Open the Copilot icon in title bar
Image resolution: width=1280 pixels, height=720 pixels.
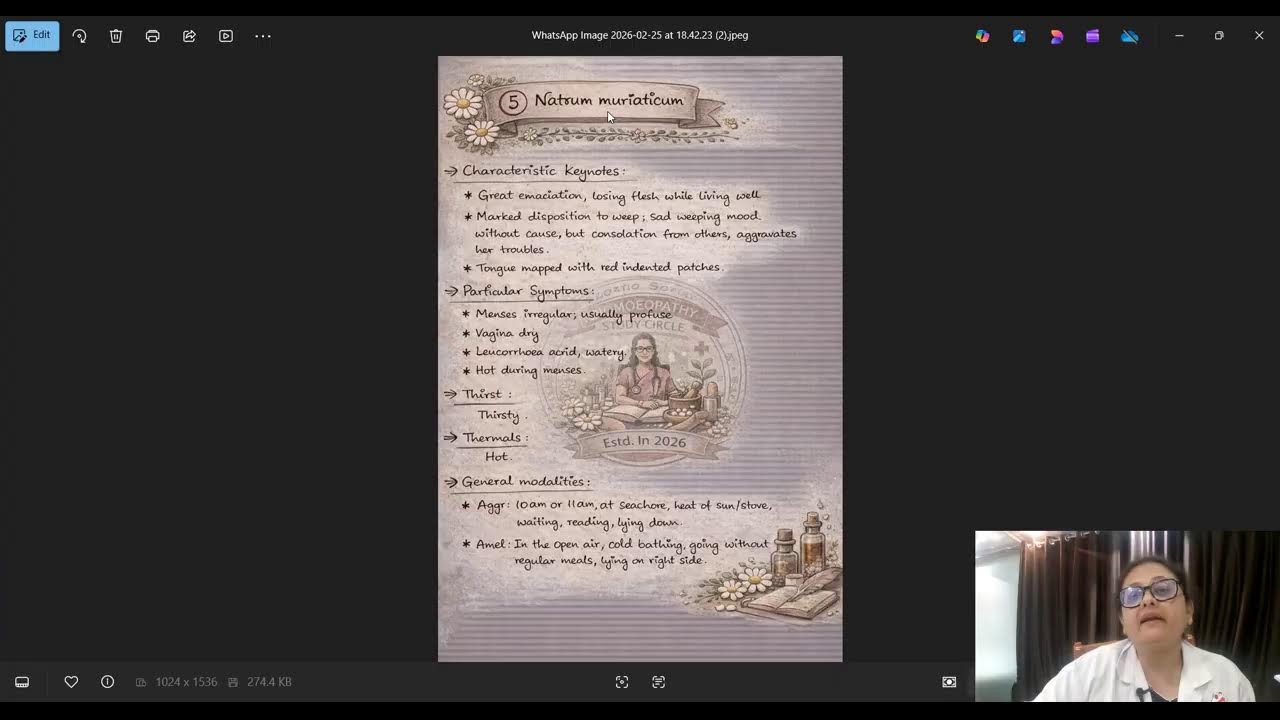[982, 36]
